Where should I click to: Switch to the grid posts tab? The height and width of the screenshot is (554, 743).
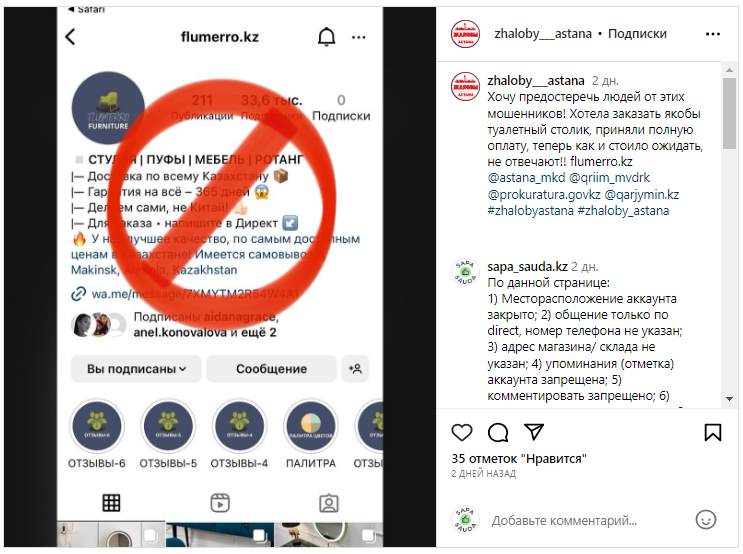[111, 503]
